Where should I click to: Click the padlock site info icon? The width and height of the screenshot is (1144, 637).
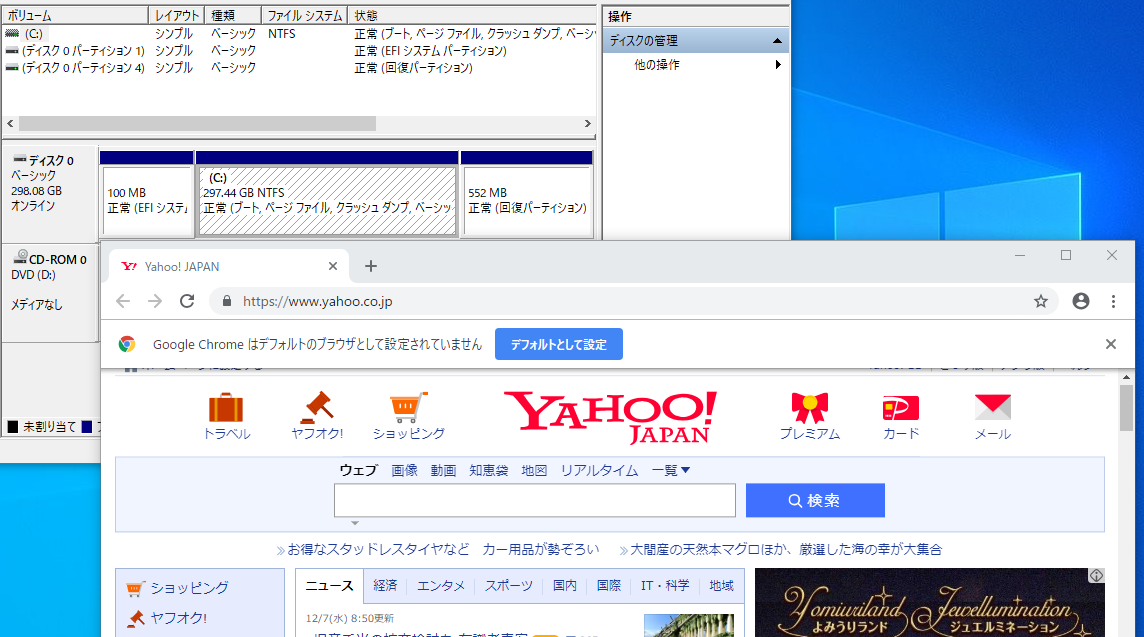pyautogui.click(x=227, y=301)
